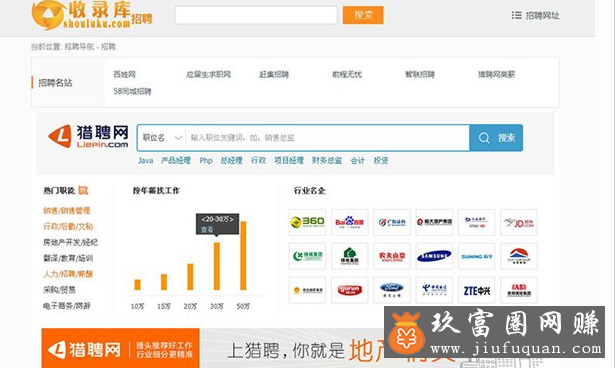Viewport: 615px width, 368px height.
Task: Open the Samsung logo tile
Action: [x=434, y=256]
